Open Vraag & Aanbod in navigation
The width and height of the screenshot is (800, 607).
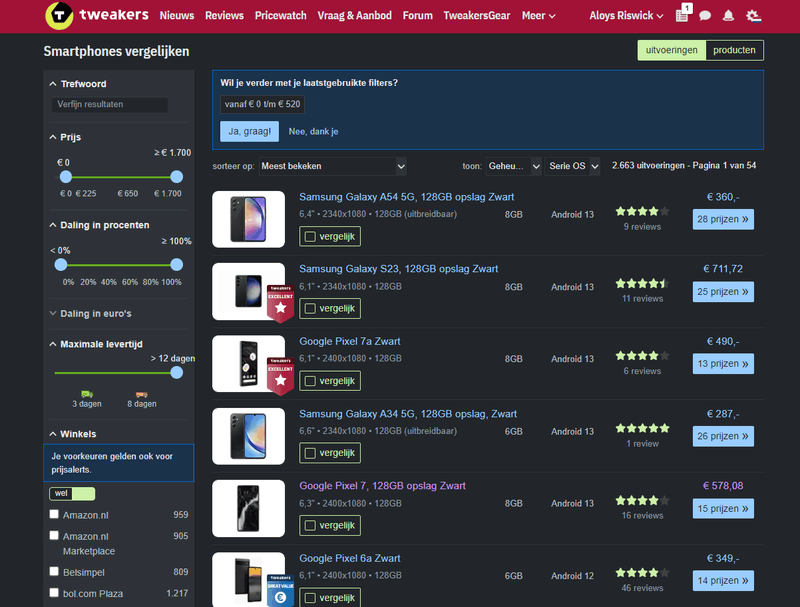(x=355, y=16)
